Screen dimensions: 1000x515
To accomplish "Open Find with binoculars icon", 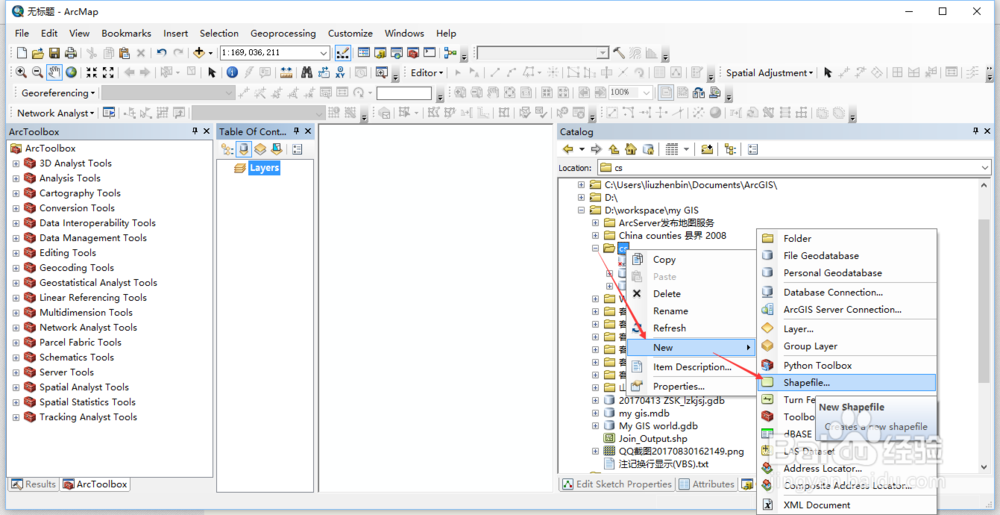I will point(307,73).
